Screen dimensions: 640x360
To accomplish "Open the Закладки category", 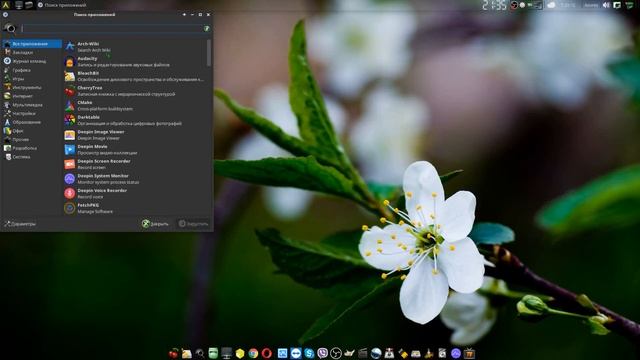I will pyautogui.click(x=32, y=52).
